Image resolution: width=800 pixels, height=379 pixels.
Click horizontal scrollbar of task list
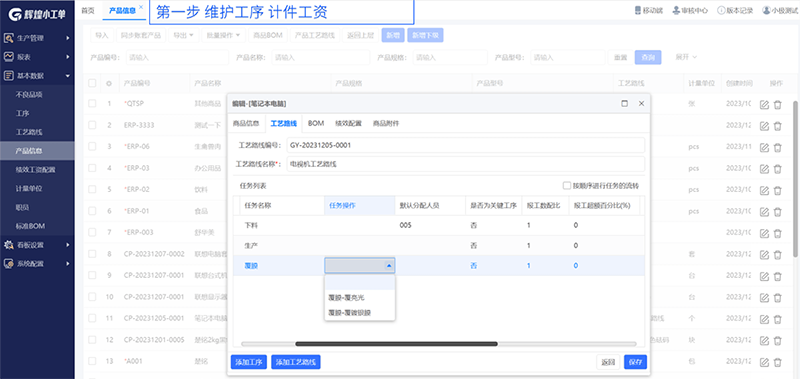(x=396, y=344)
